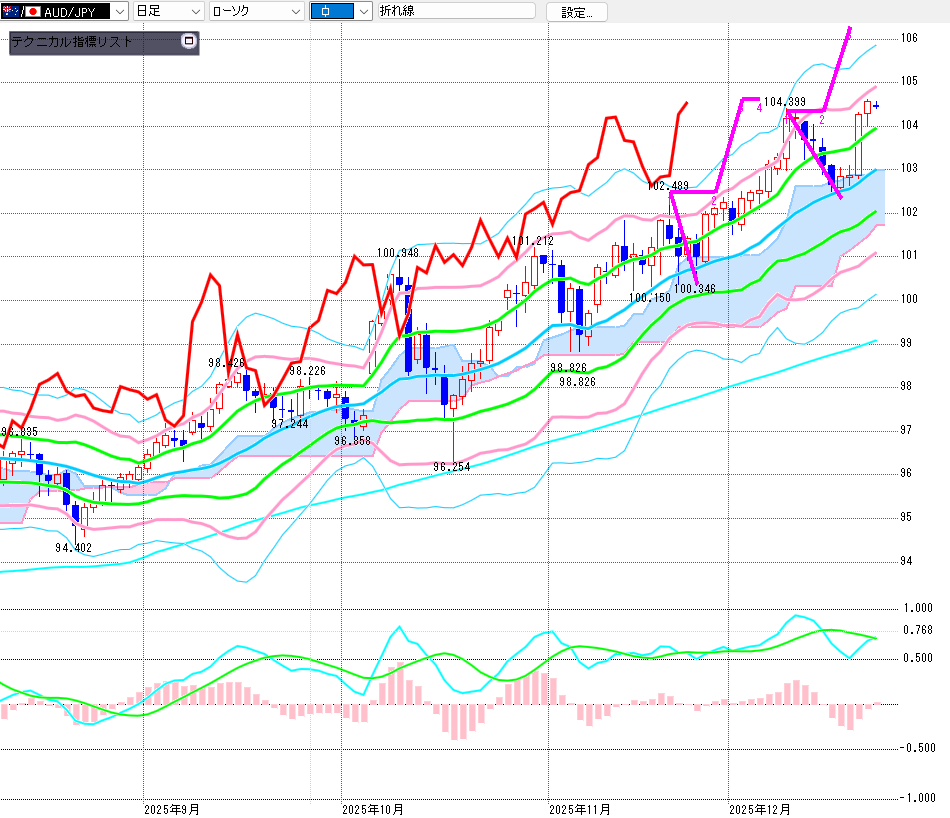Click the magenta wave label 2
Image resolution: width=950 pixels, height=818 pixels.
coord(822,120)
